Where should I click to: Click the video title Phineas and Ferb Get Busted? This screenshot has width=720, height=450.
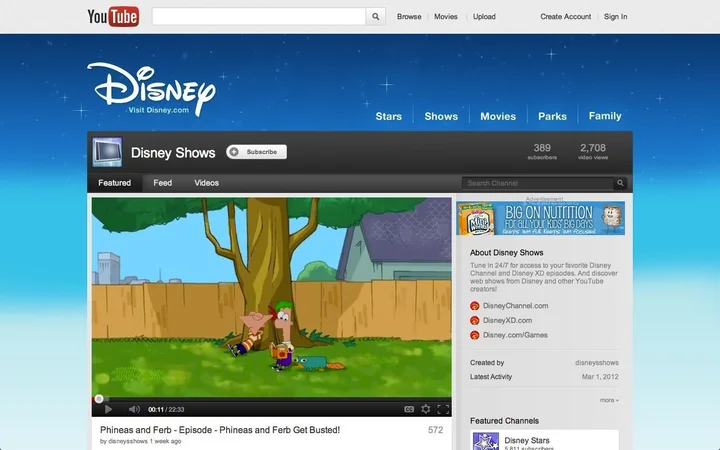click(x=220, y=430)
